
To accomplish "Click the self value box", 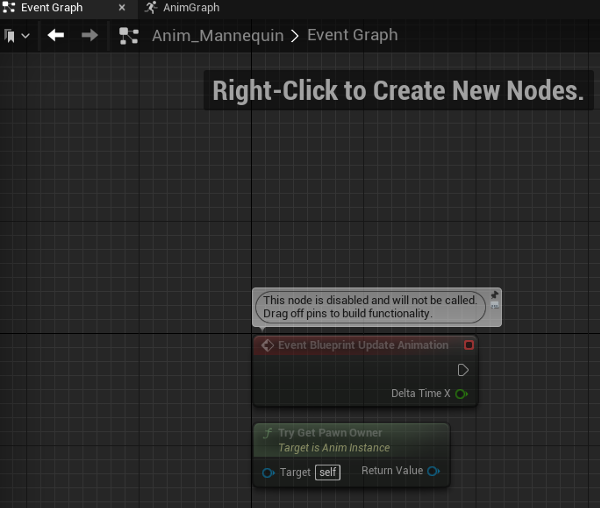I will pos(328,472).
